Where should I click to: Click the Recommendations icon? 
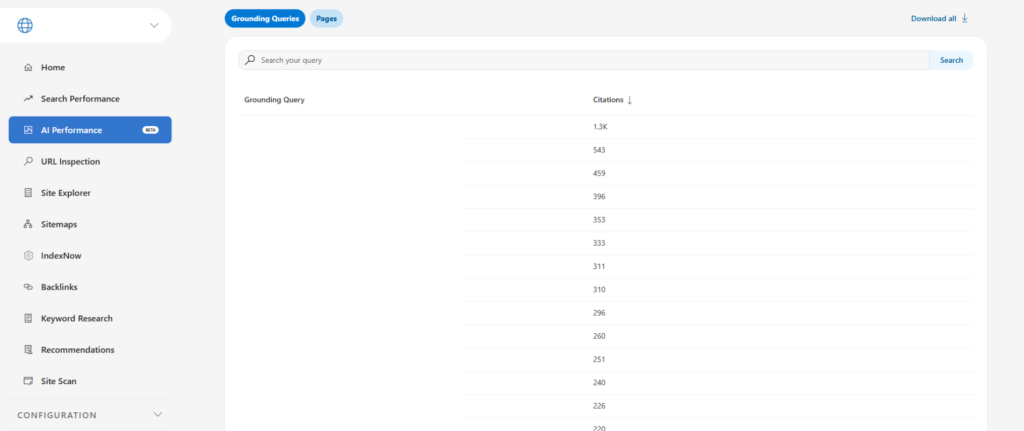(x=28, y=350)
